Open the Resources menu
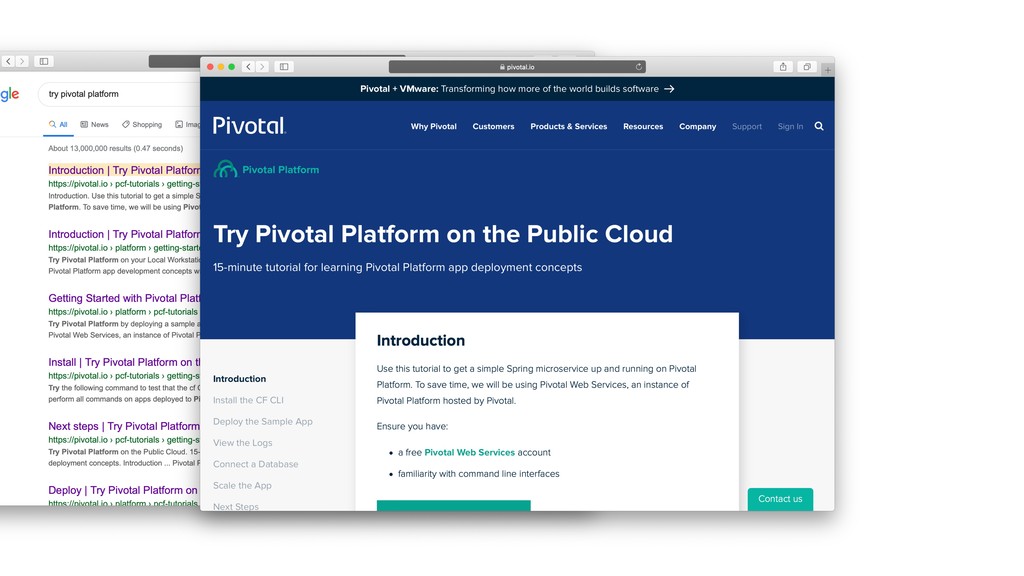This screenshot has width=1024, height=576. pyautogui.click(x=643, y=127)
